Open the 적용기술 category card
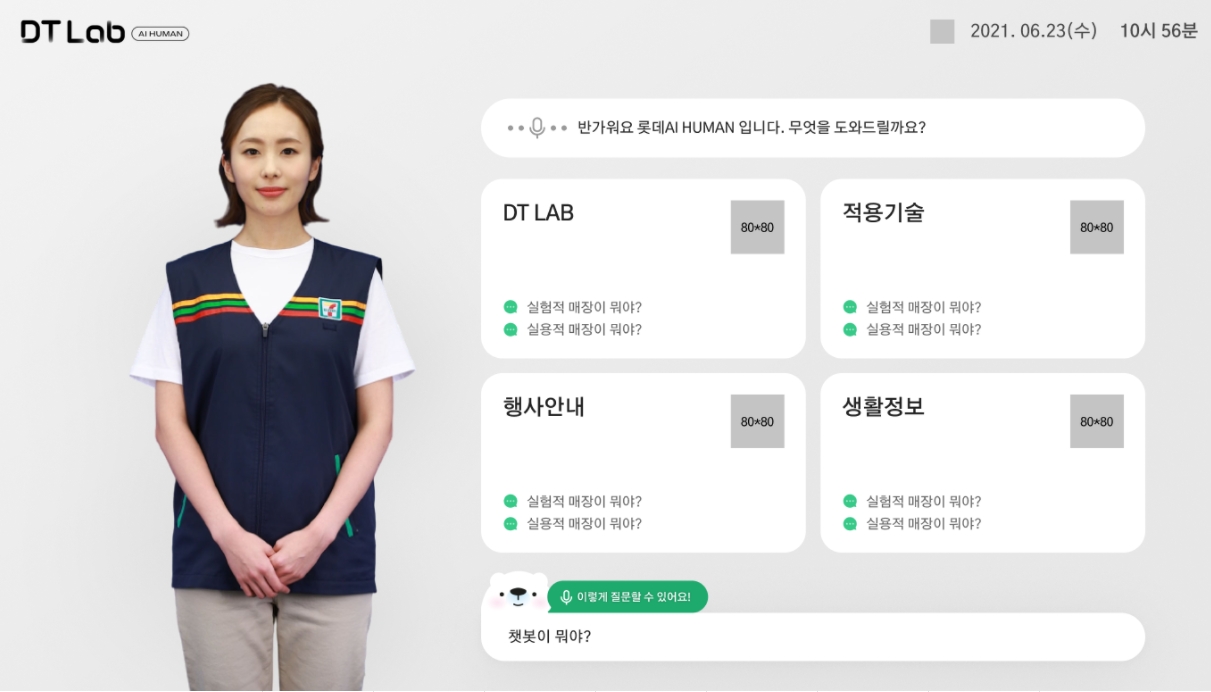Viewport: 1211px width, 692px height. [x=983, y=268]
